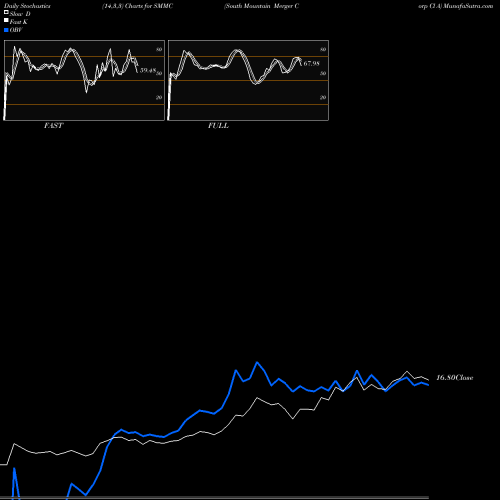Click the peak of the blue OBV line
The height and width of the screenshot is (500, 500).
257,362
